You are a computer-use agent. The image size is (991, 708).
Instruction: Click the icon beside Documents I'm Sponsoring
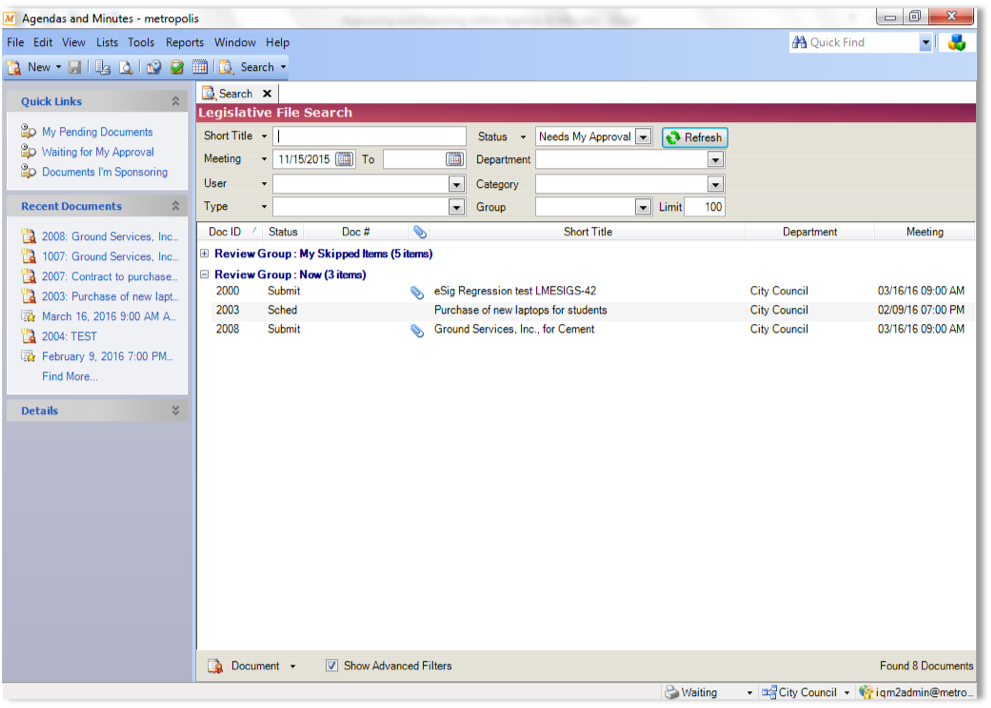[x=28, y=171]
